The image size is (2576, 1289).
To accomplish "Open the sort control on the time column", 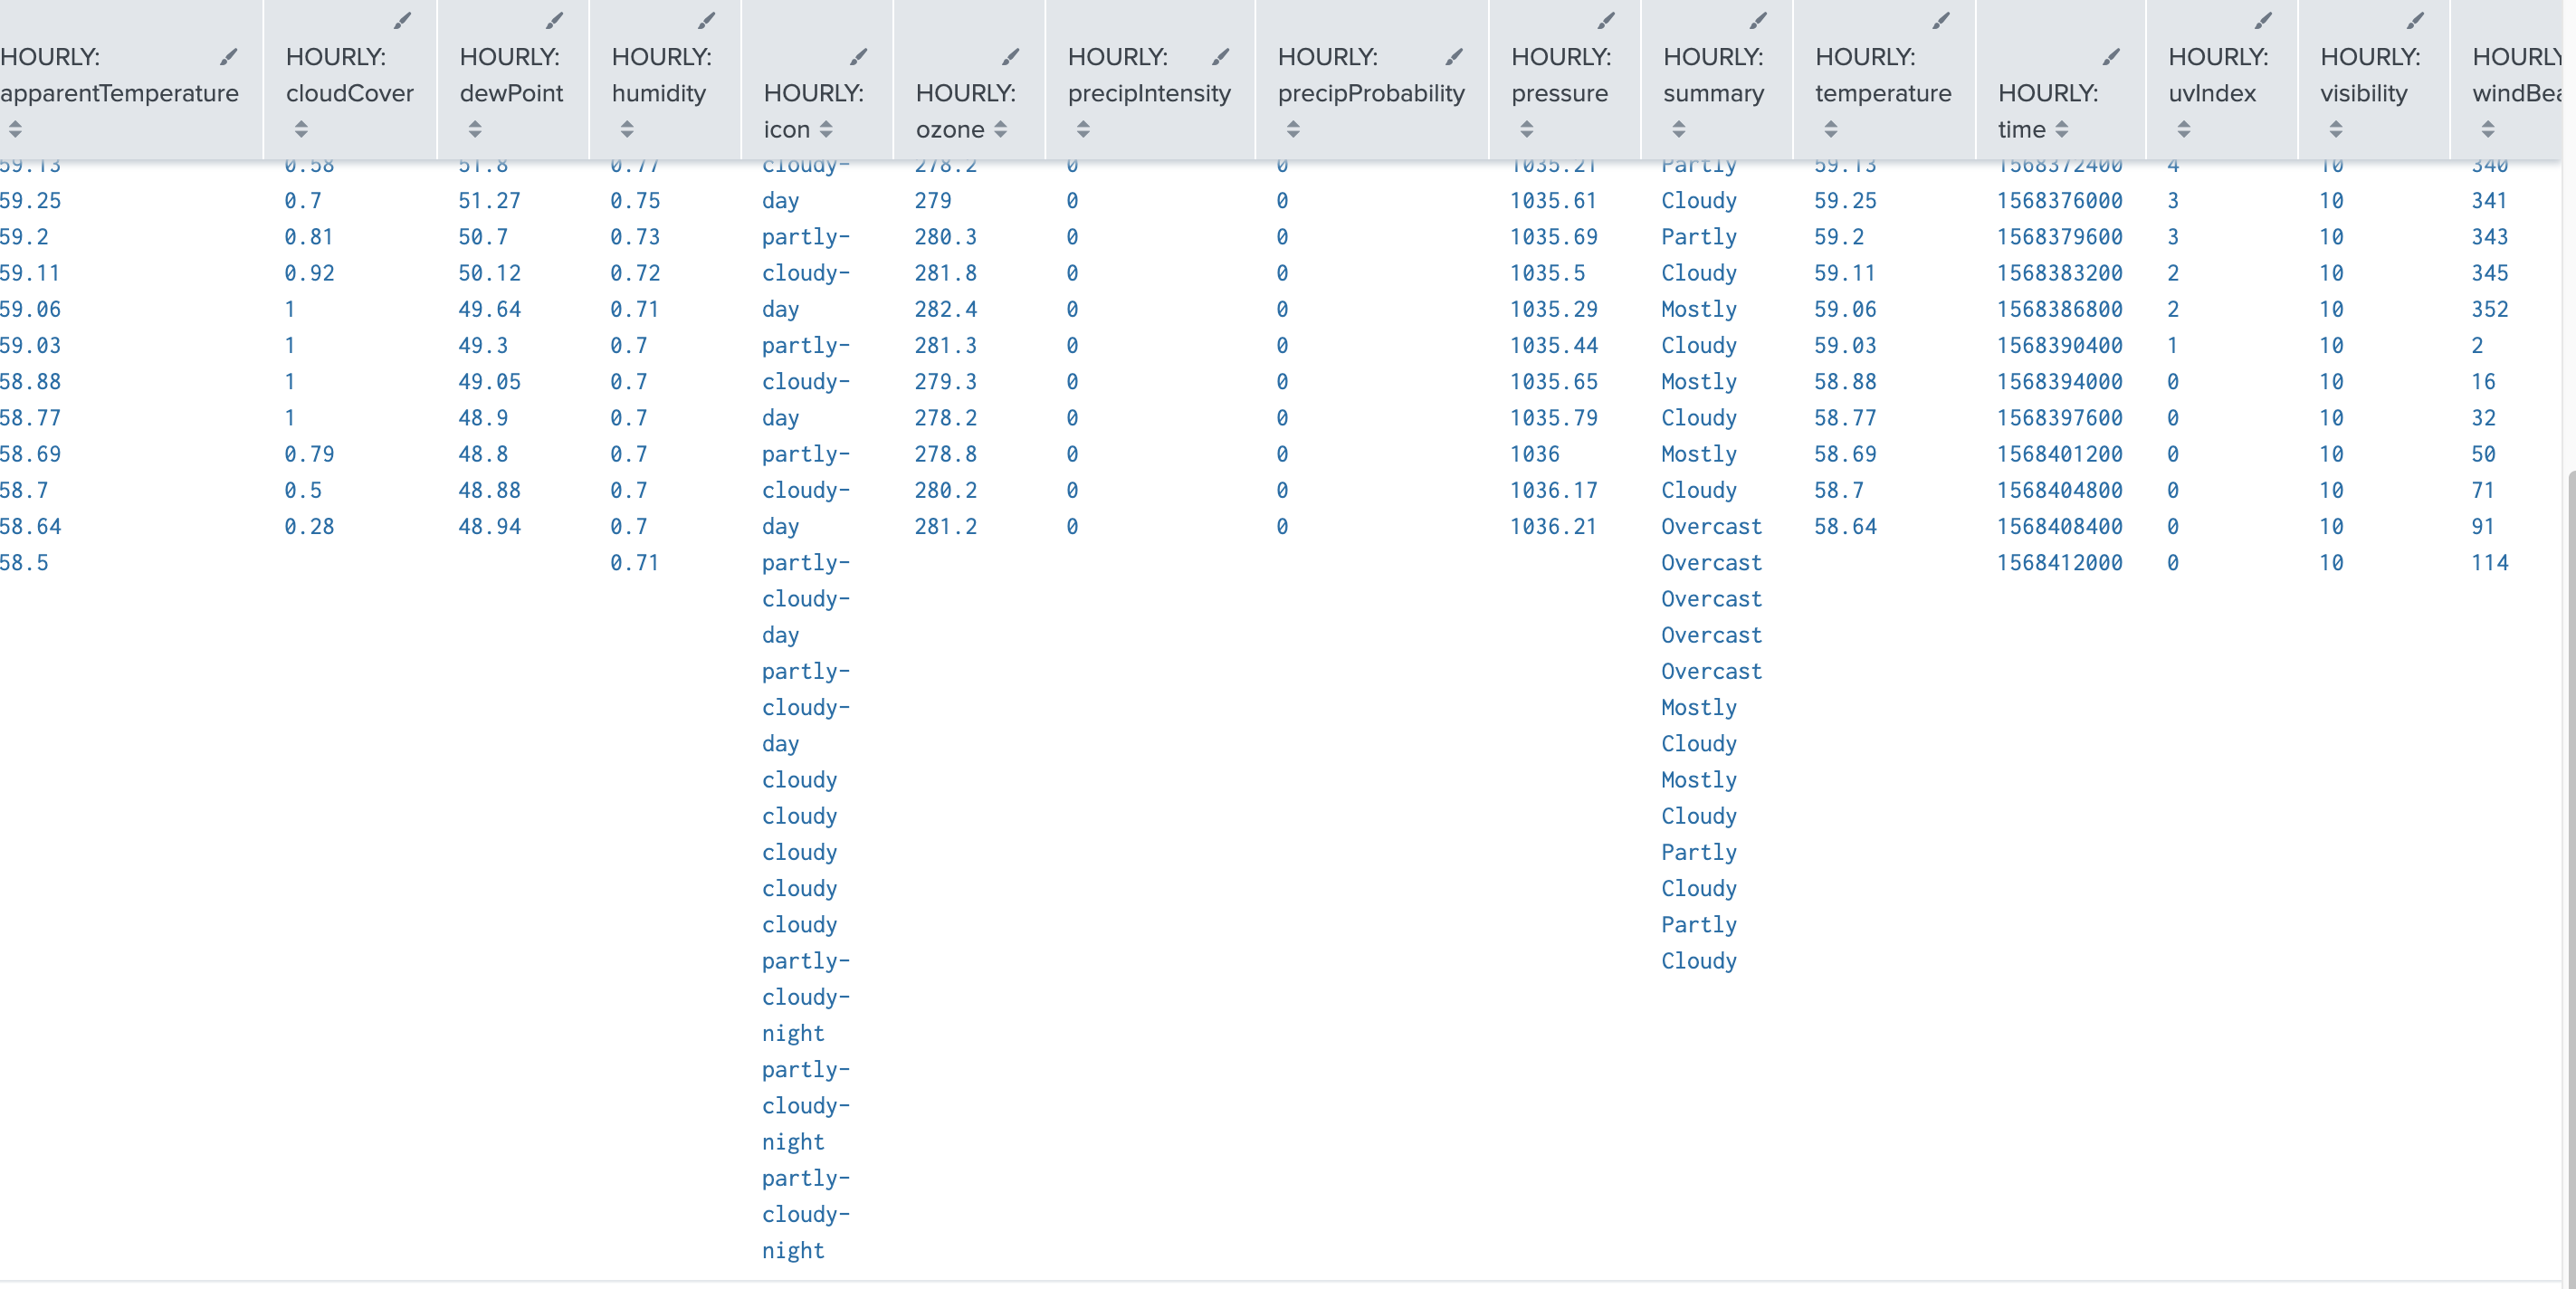I will coord(2063,128).
